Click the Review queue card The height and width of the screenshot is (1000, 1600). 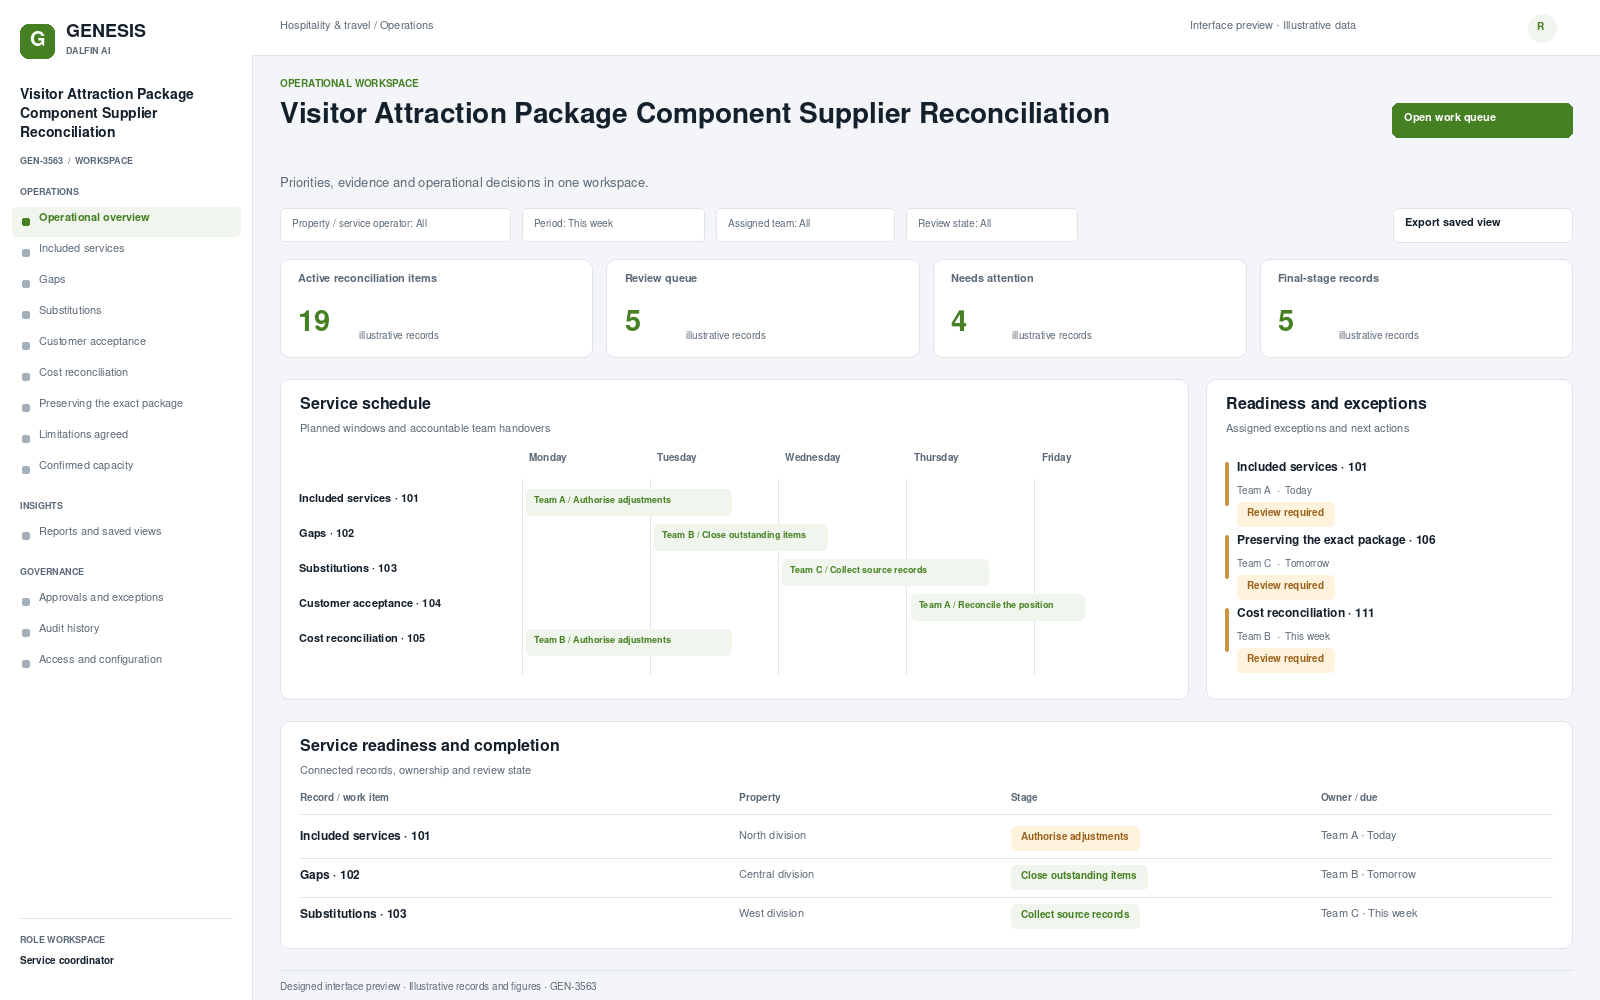[x=763, y=309]
